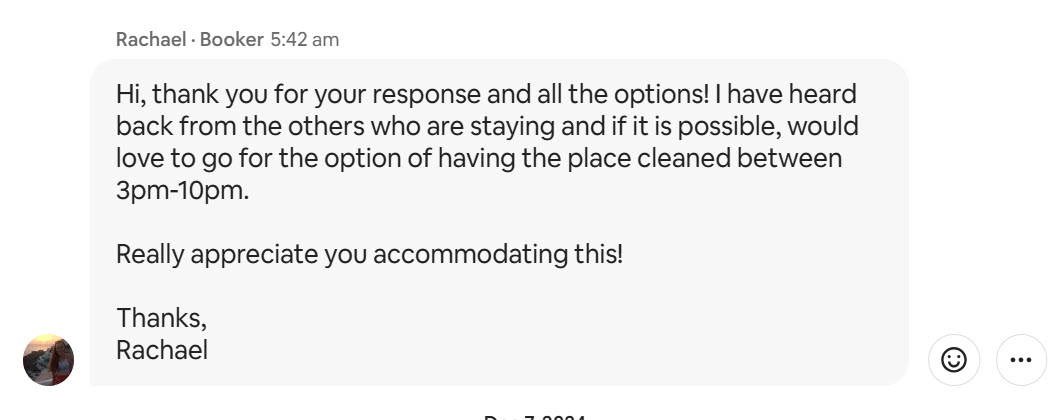Screen dimensions: 1057x420
Task: Click the Booker role label
Action: 232,40
